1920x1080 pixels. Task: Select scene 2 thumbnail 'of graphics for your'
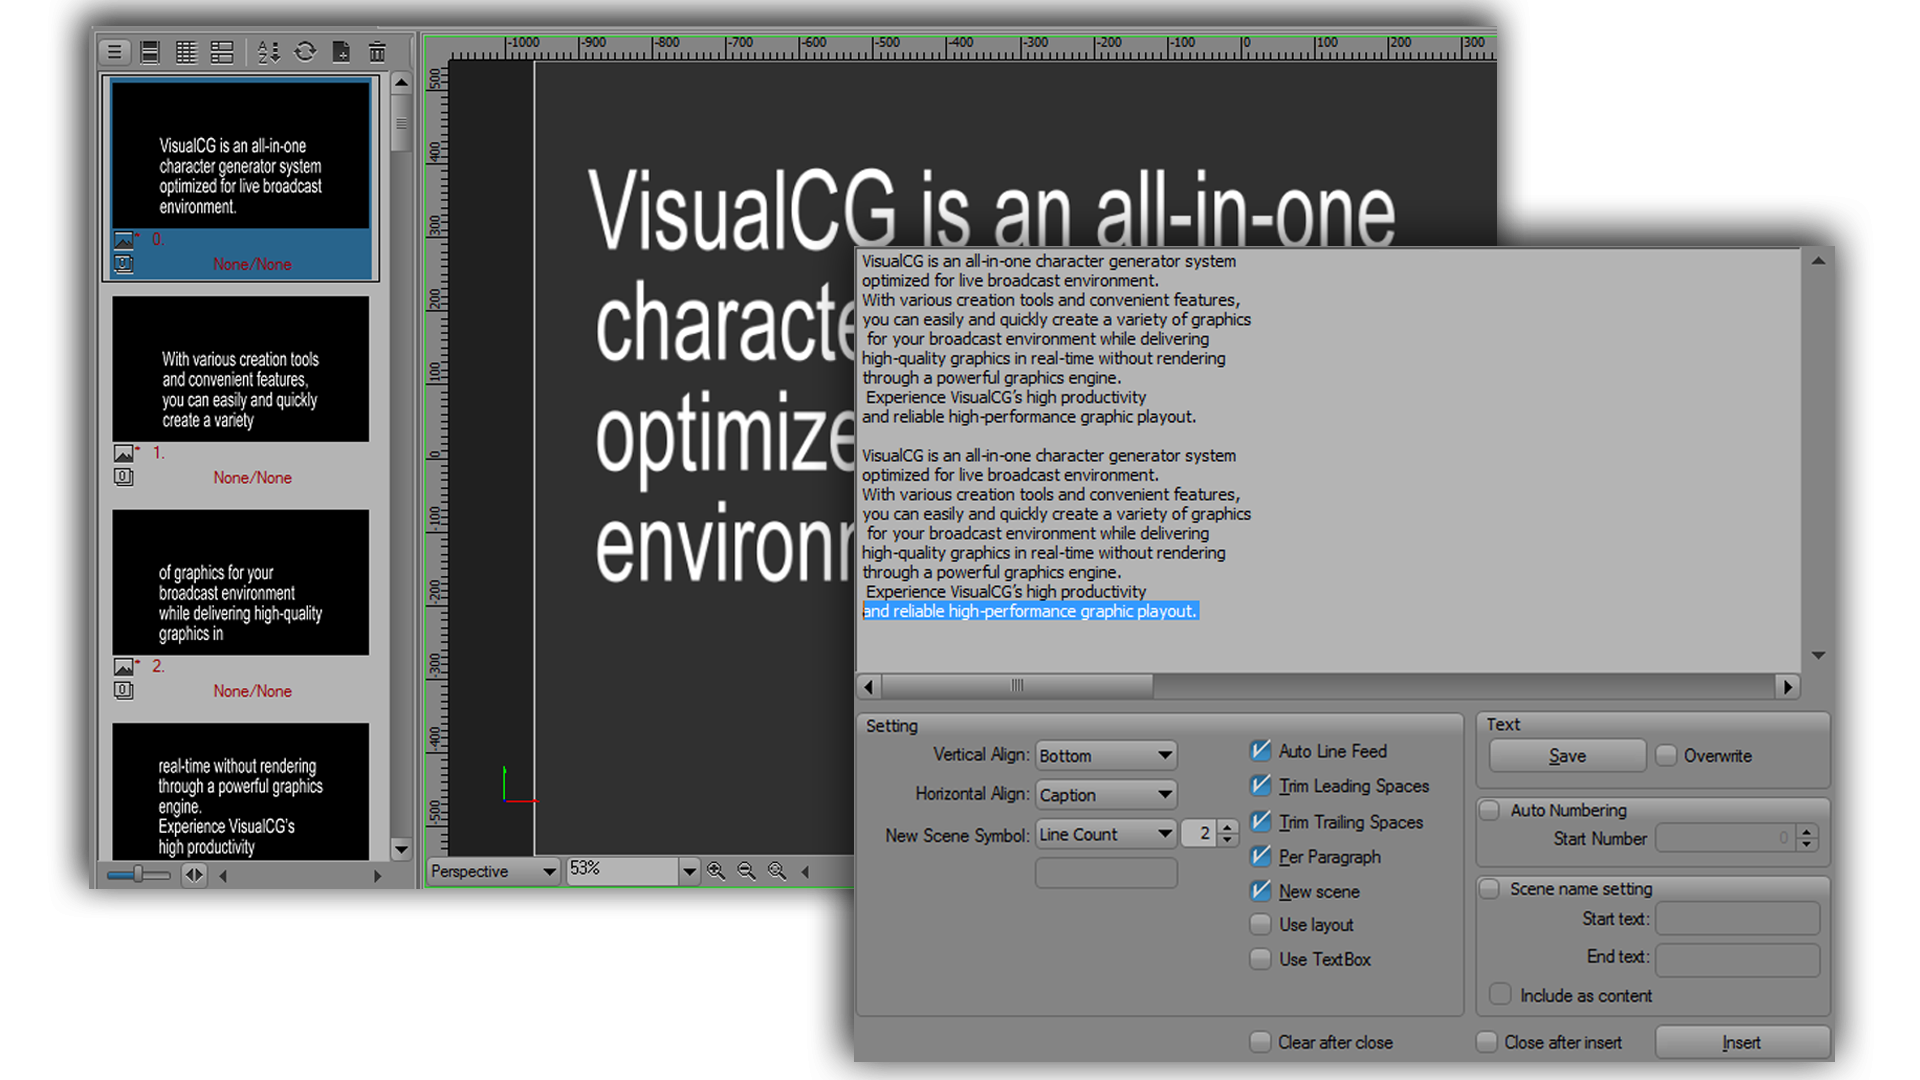(x=240, y=582)
